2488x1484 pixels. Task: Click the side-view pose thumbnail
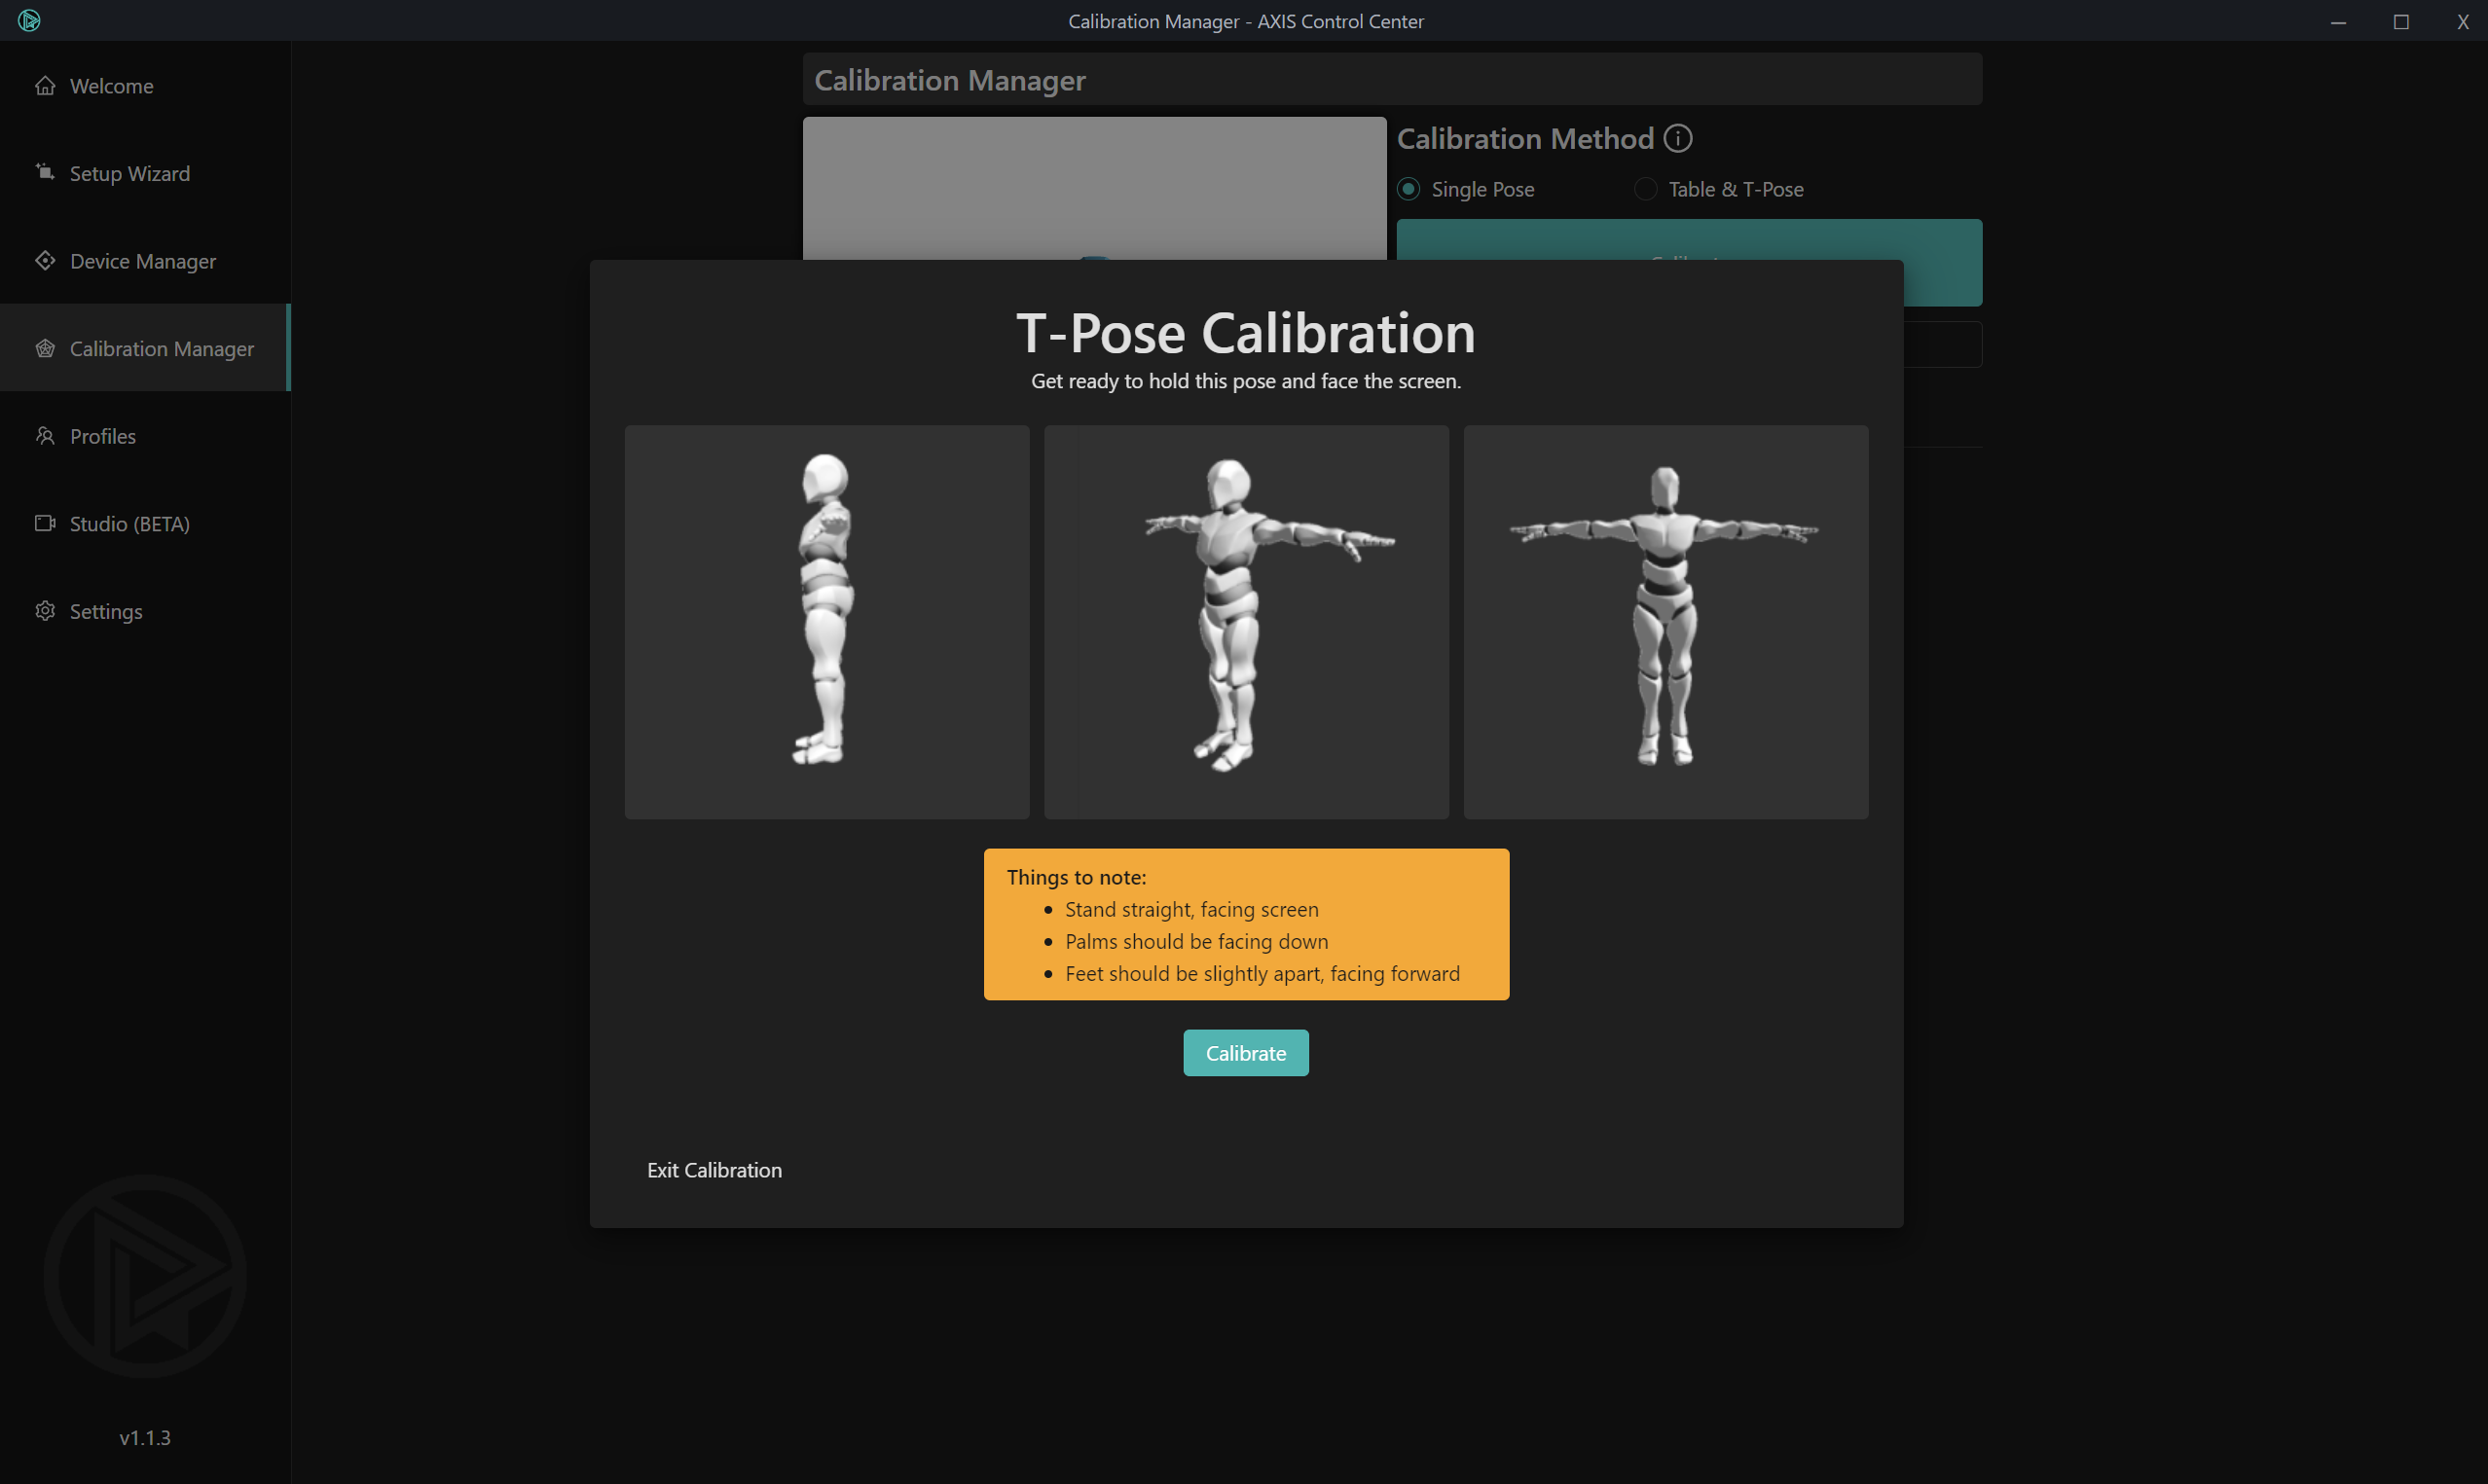tap(826, 621)
